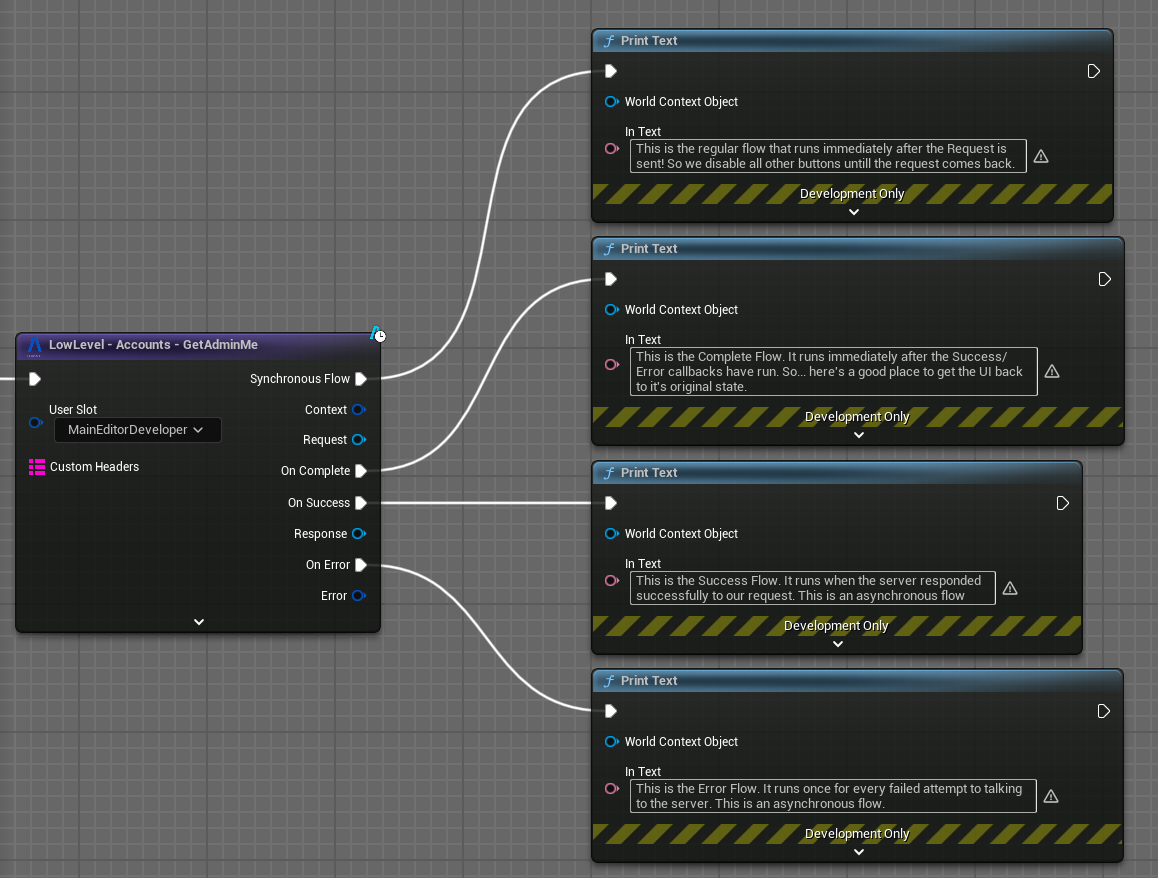Click the Synchronous Flow execution output pin
This screenshot has height=878, width=1158.
pyautogui.click(x=361, y=379)
